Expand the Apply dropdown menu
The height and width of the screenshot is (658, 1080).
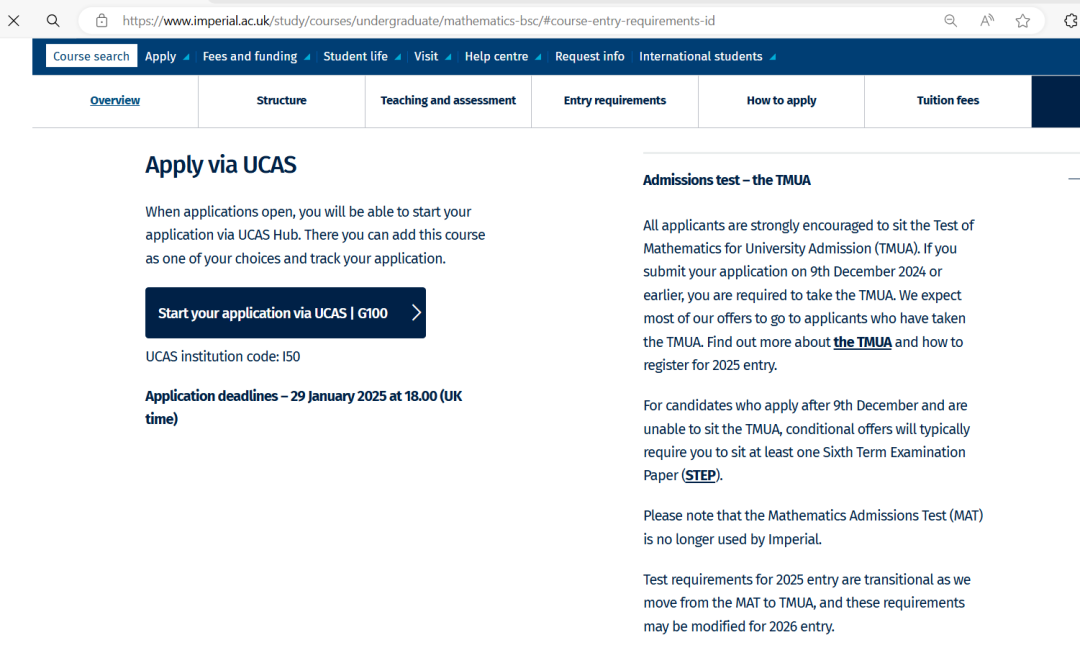coord(166,57)
